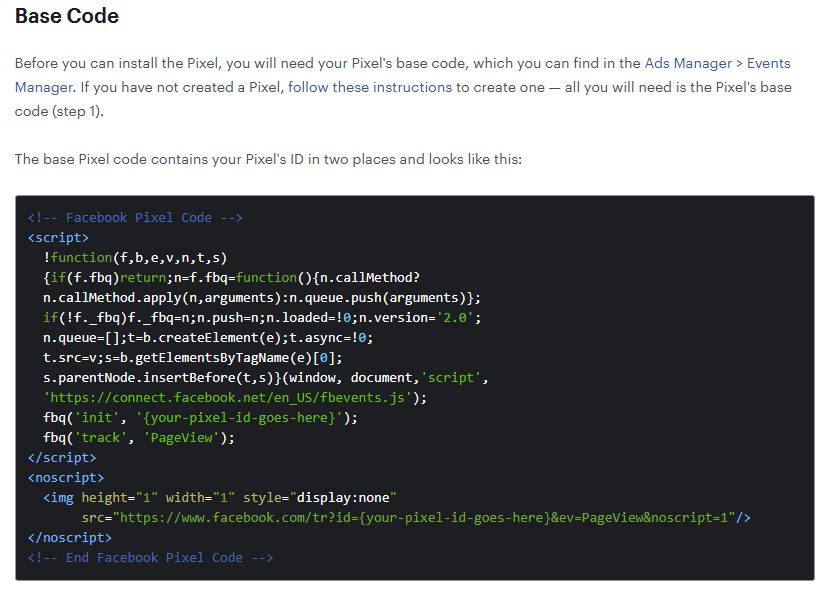Screen dimensions: 828x591
Task: Click the fbq 'init' code line
Action: [x=200, y=417]
